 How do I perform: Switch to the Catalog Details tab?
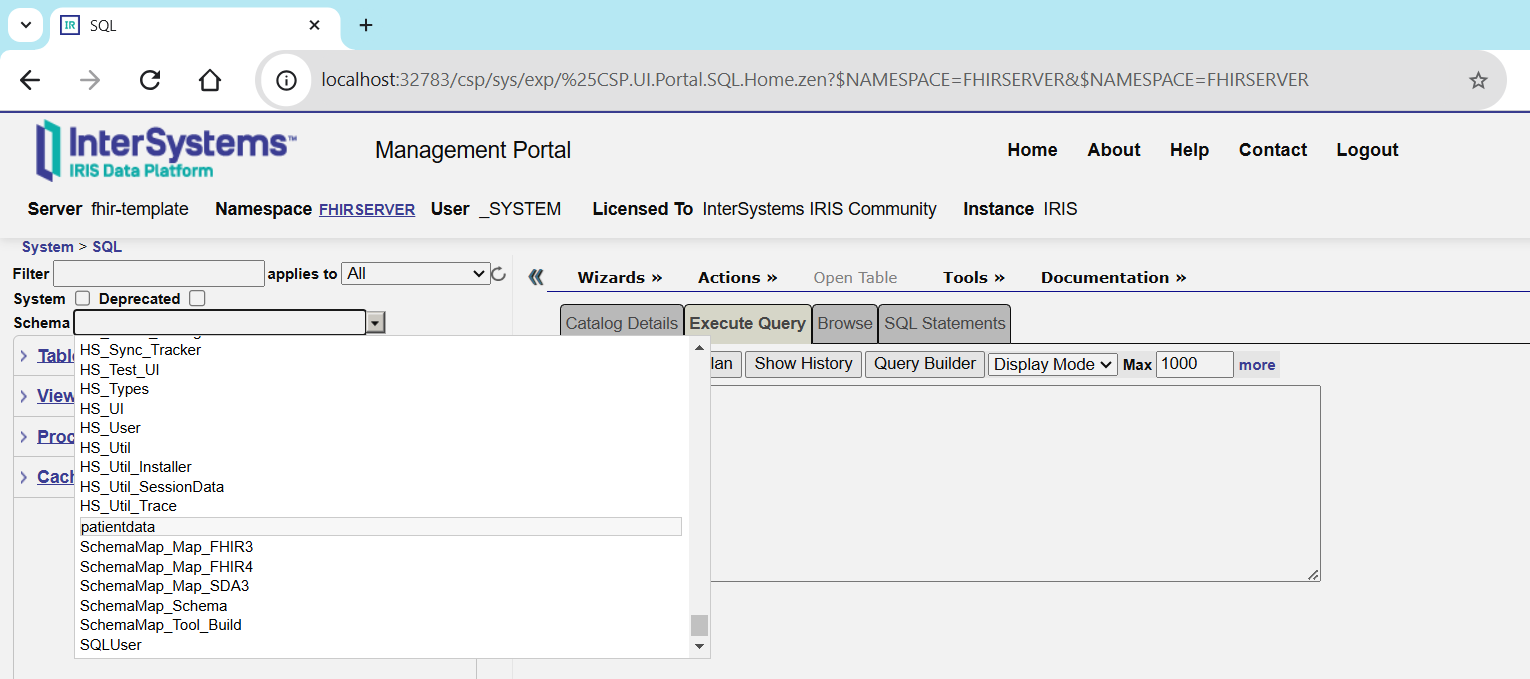point(622,323)
